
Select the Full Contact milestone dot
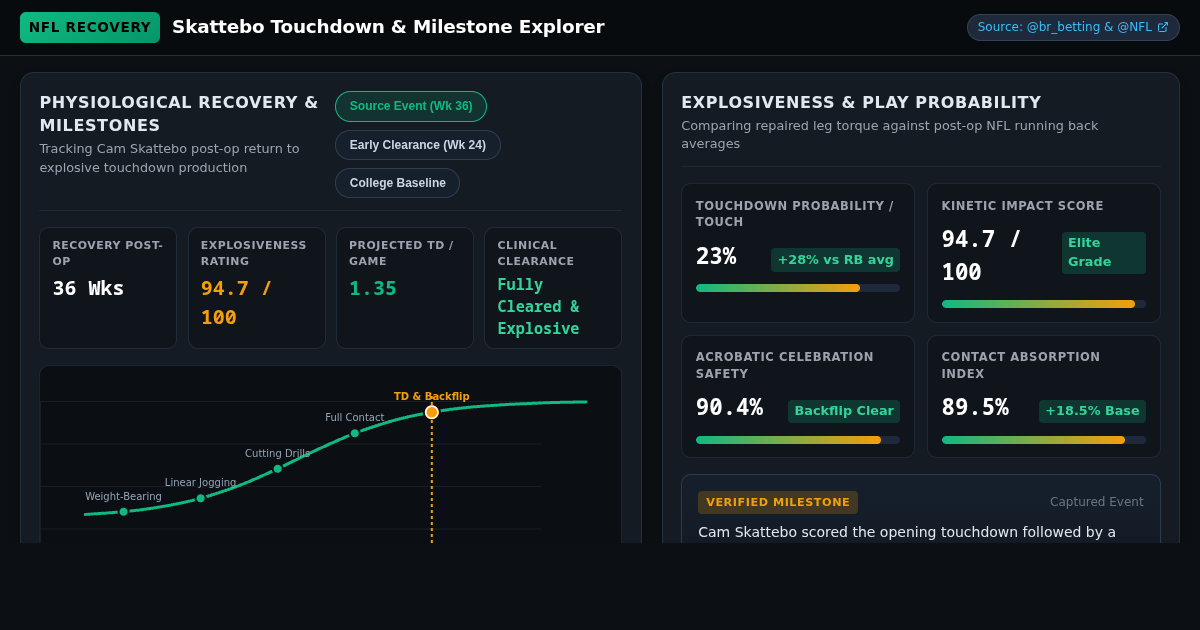tap(355, 433)
